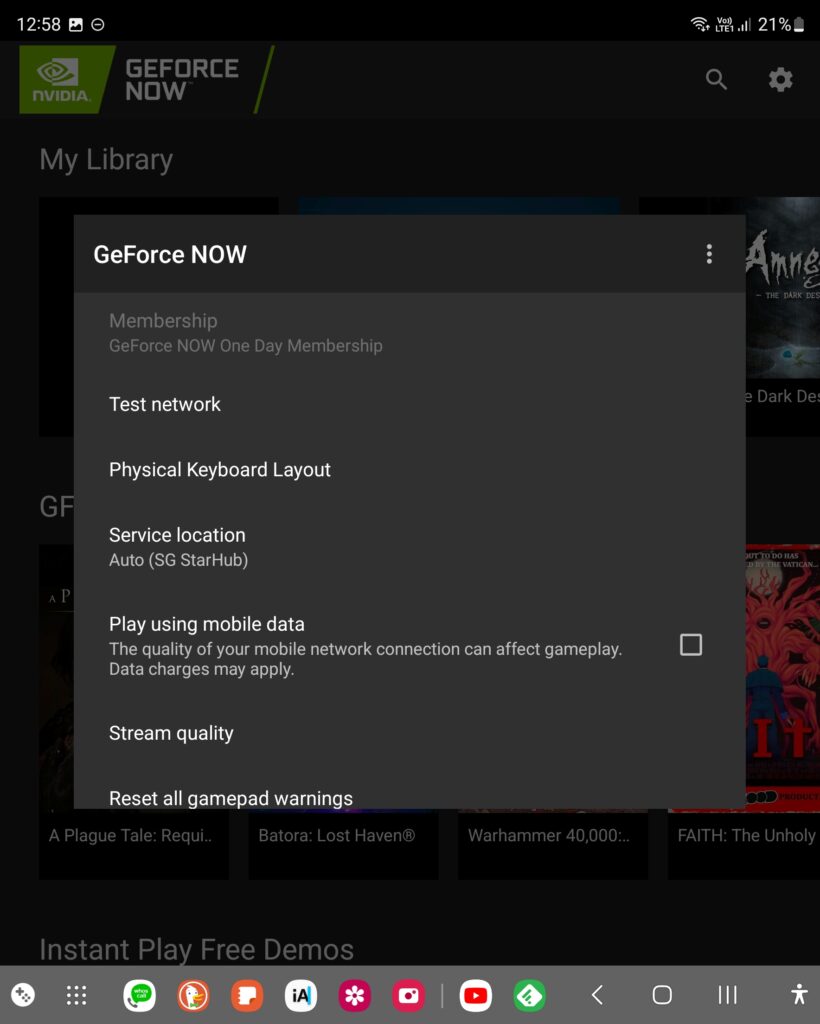The image size is (820, 1024).
Task: Tap the Auto (SG StarHub) location value
Action: [x=178, y=560]
